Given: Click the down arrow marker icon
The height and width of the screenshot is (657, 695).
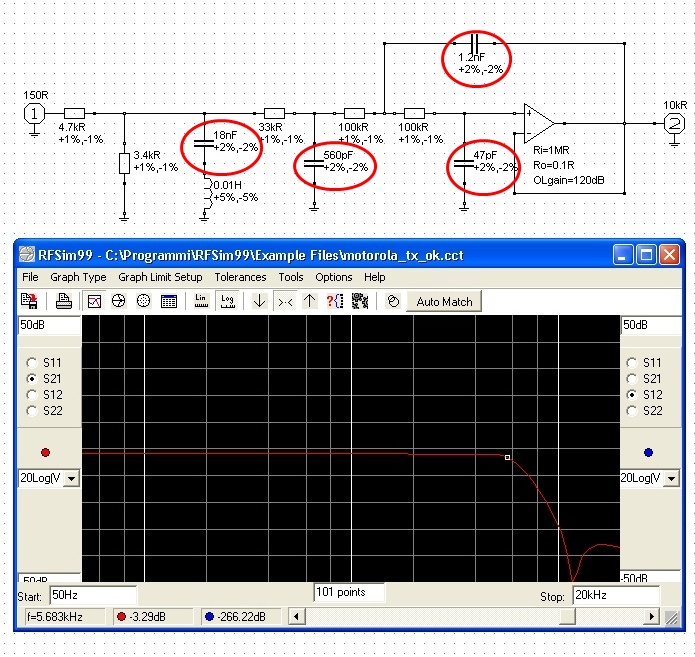Looking at the screenshot, I should click(x=259, y=300).
